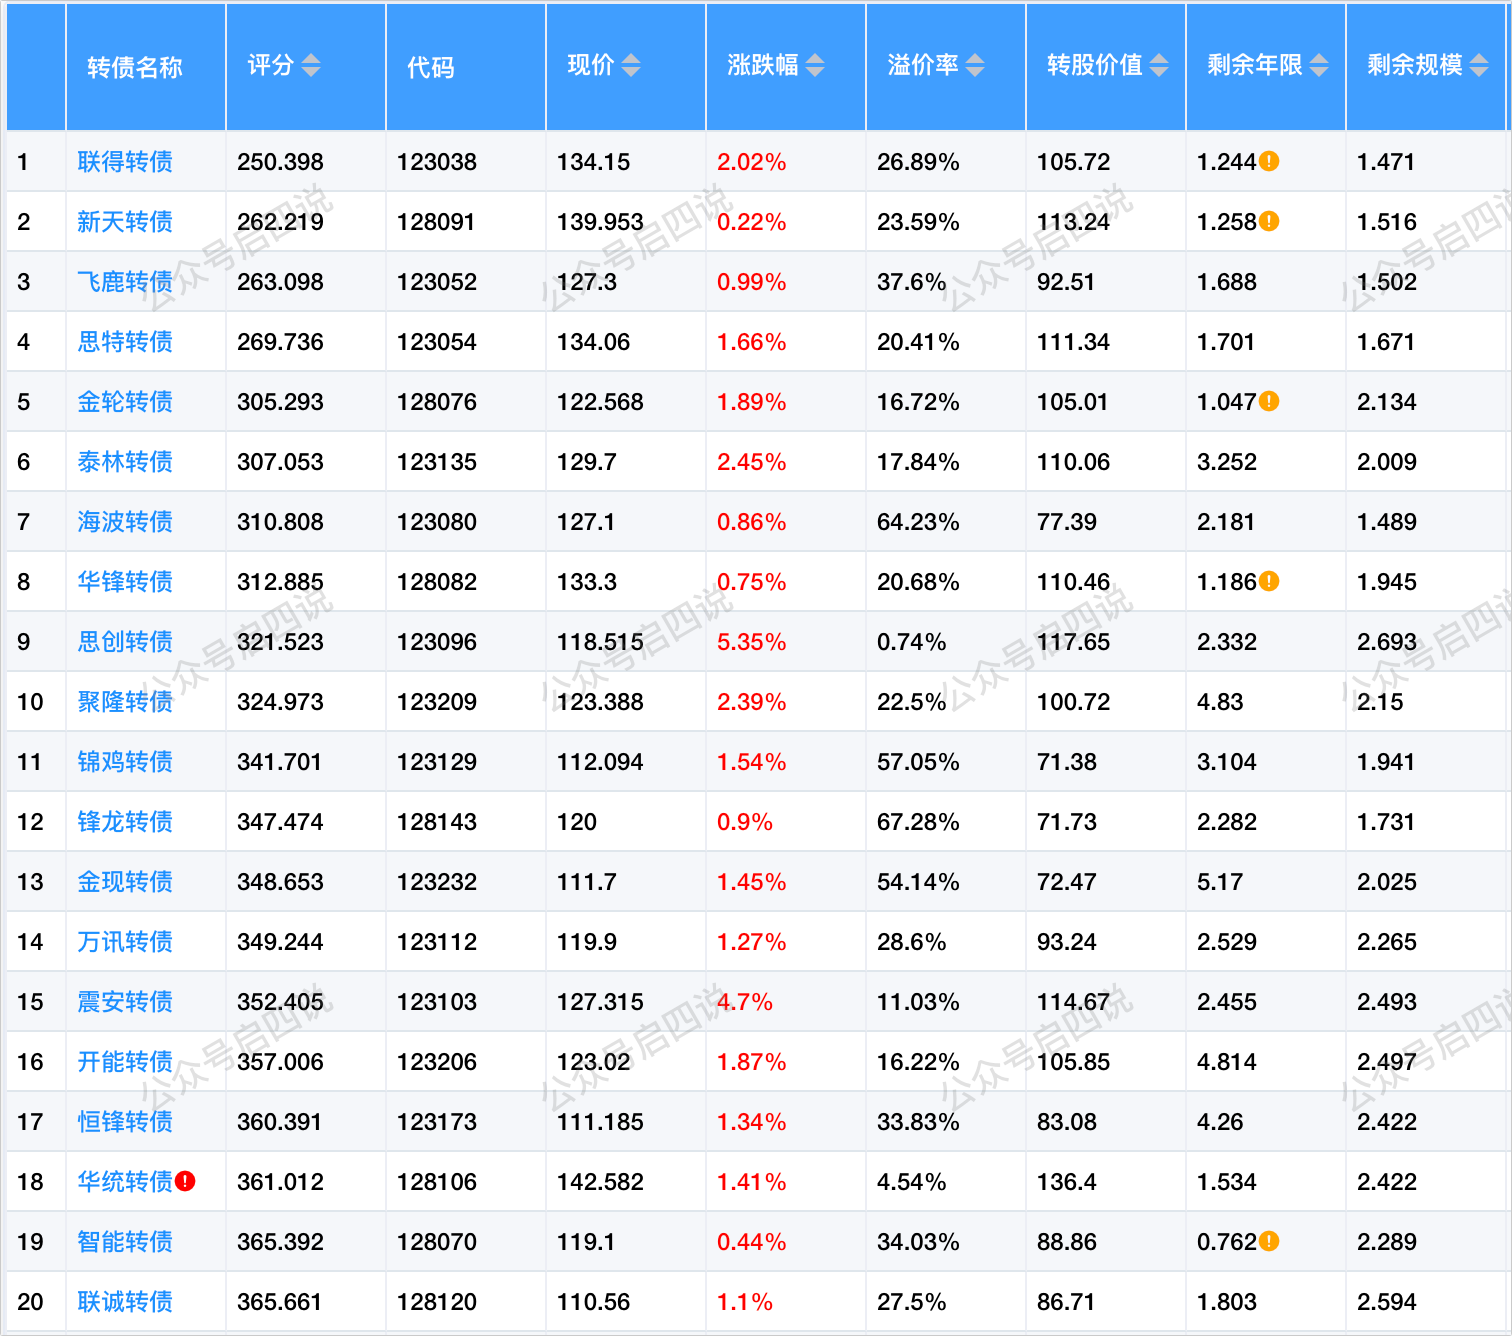Open 锦鸡转债 bond details
The width and height of the screenshot is (1512, 1336).
[125, 762]
